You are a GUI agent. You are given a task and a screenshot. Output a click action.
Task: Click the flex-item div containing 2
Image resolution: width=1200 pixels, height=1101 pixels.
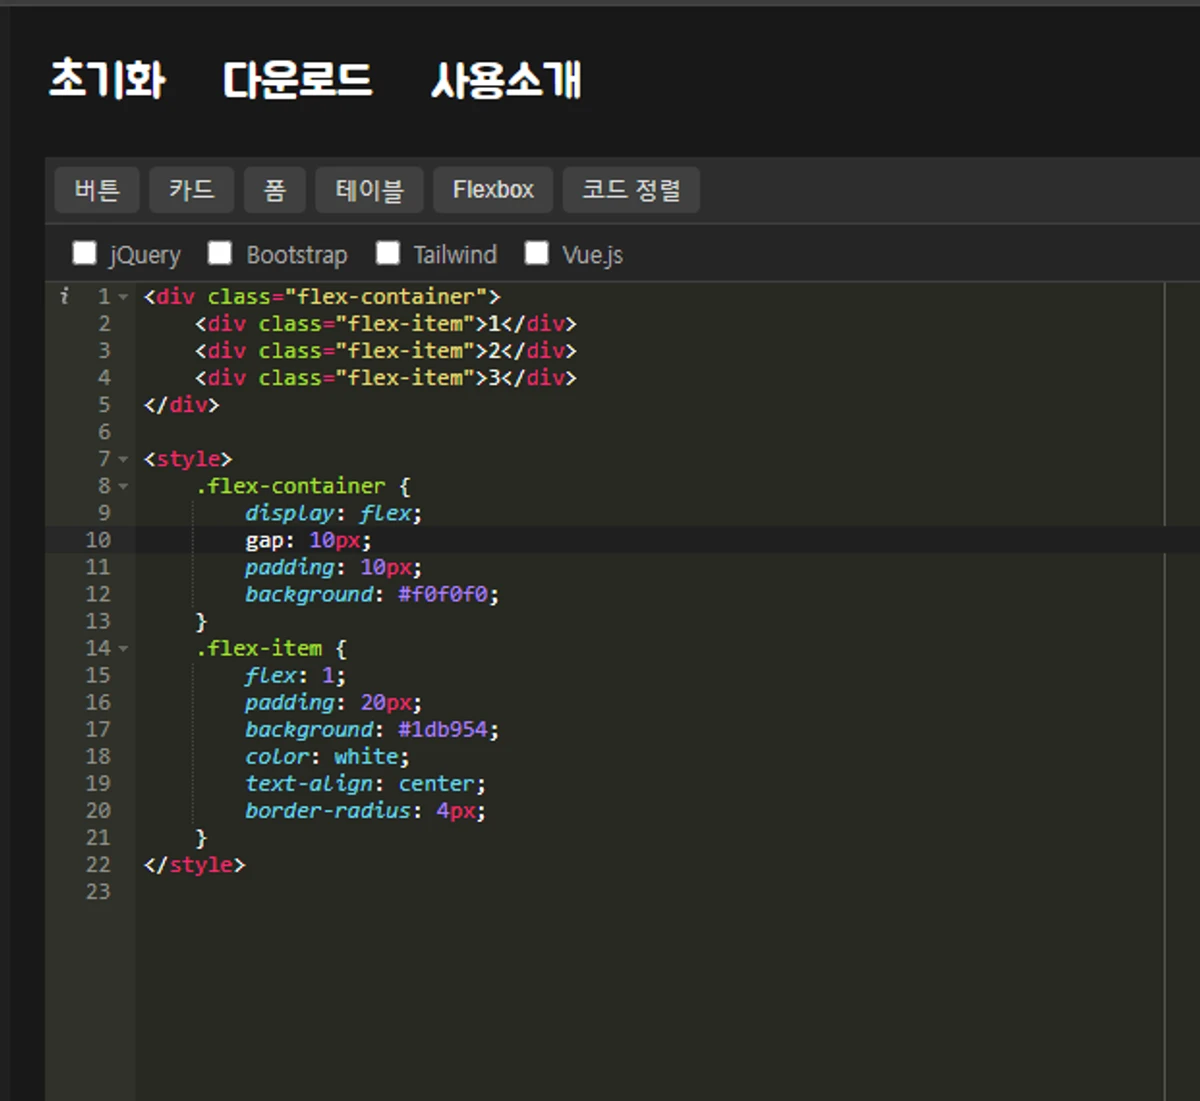point(386,351)
